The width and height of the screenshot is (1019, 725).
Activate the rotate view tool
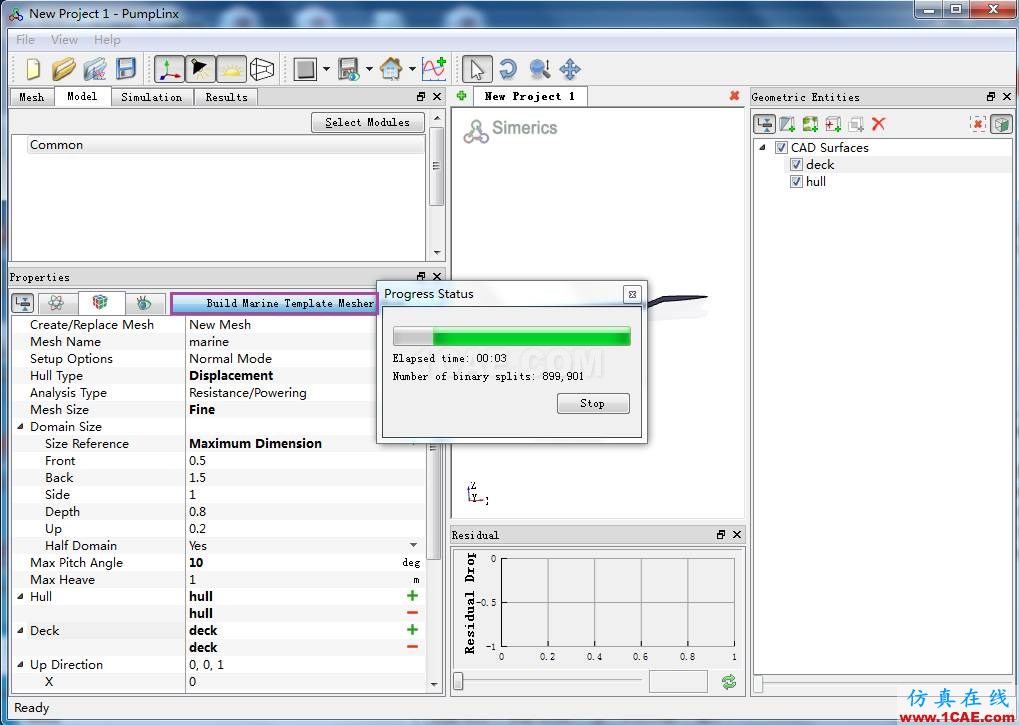coord(508,69)
